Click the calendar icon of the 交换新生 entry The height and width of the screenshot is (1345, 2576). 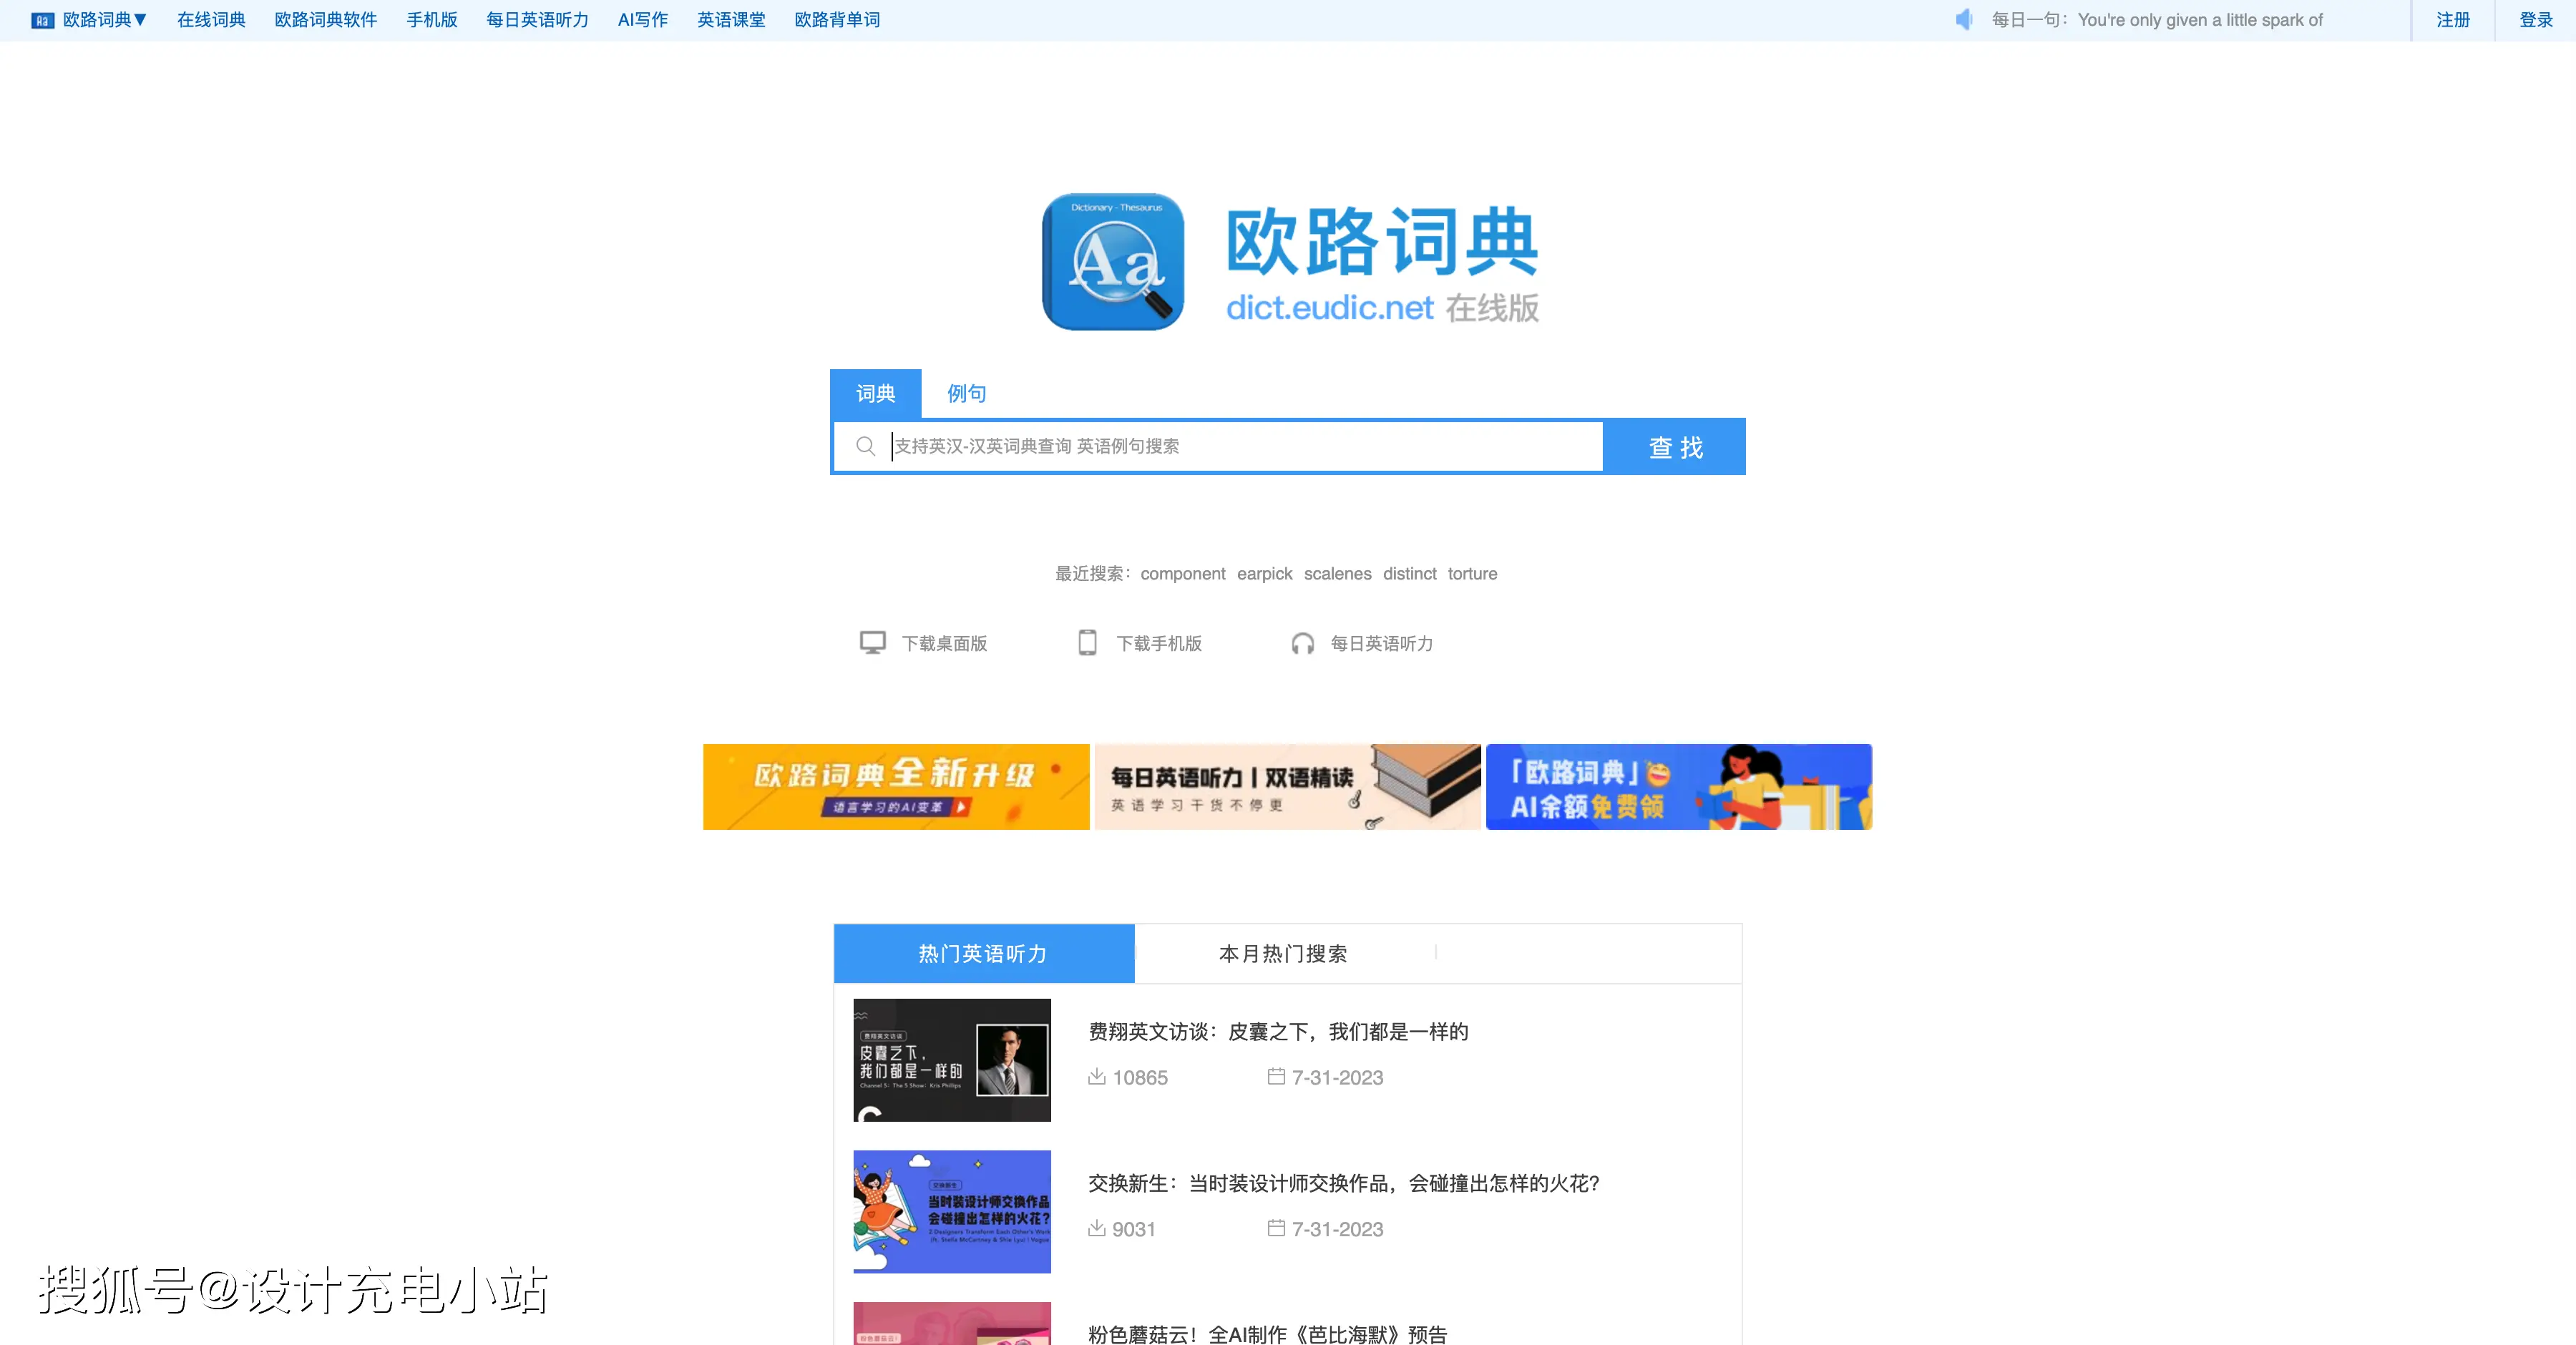[1276, 1228]
